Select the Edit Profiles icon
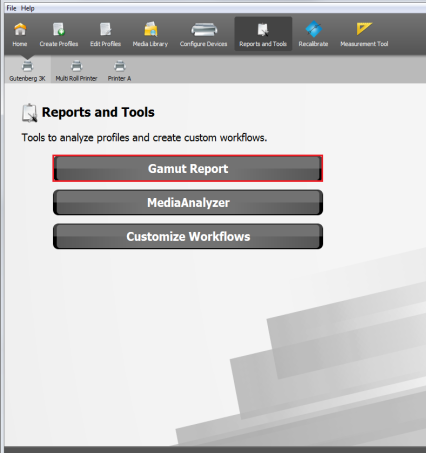Screen dimensions: 426x453 (x=105, y=30)
